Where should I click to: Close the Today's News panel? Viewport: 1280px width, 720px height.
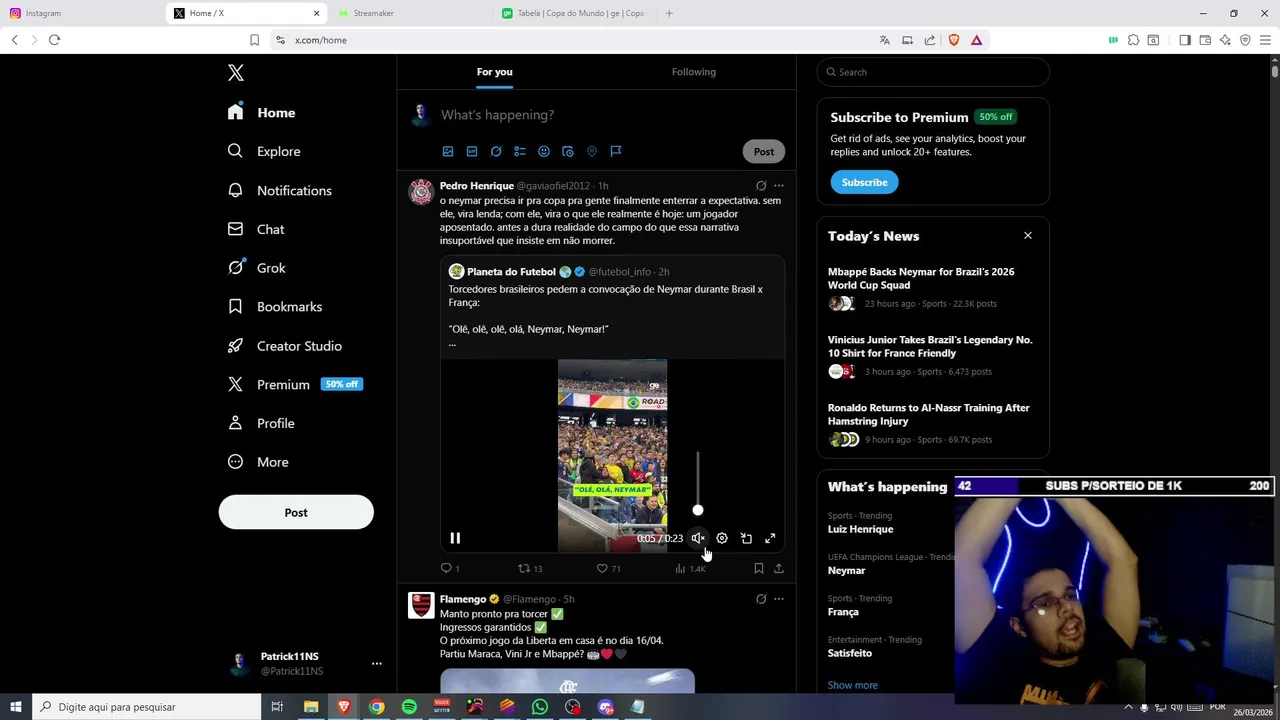1027,236
